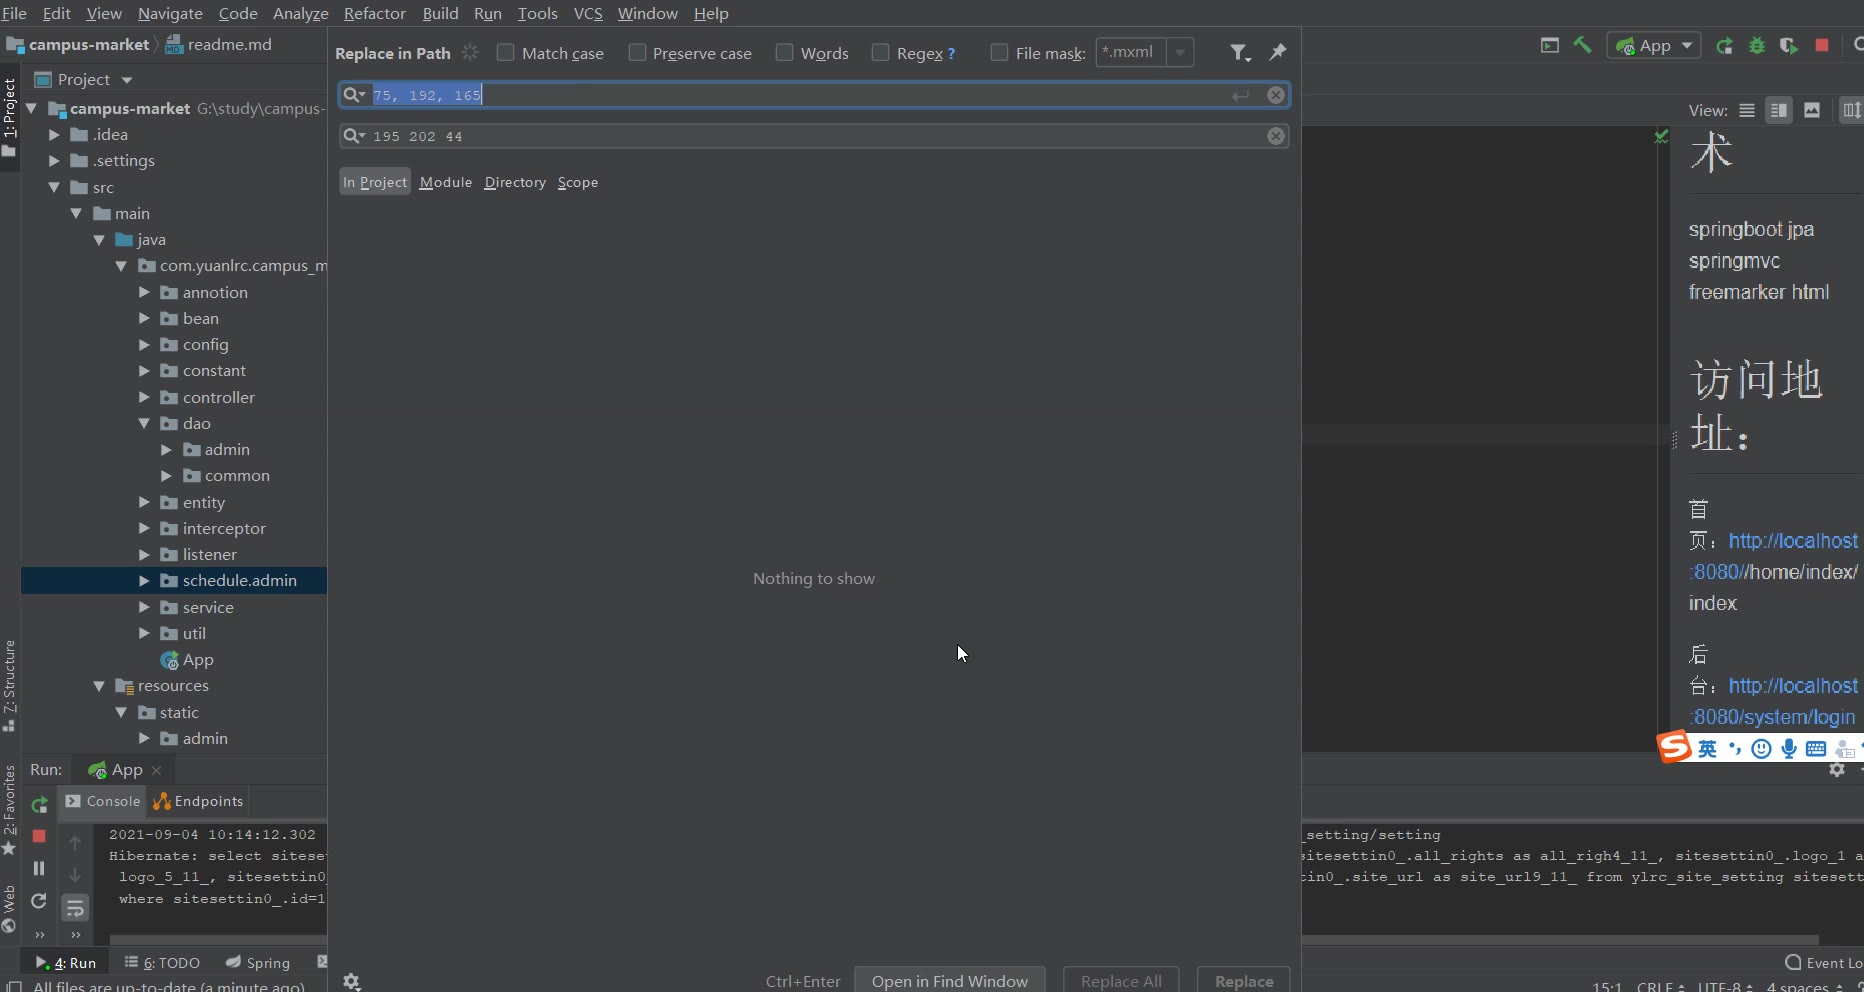Open search history magnifier dropdown
Screen dimensions: 1864x992
(x=354, y=95)
